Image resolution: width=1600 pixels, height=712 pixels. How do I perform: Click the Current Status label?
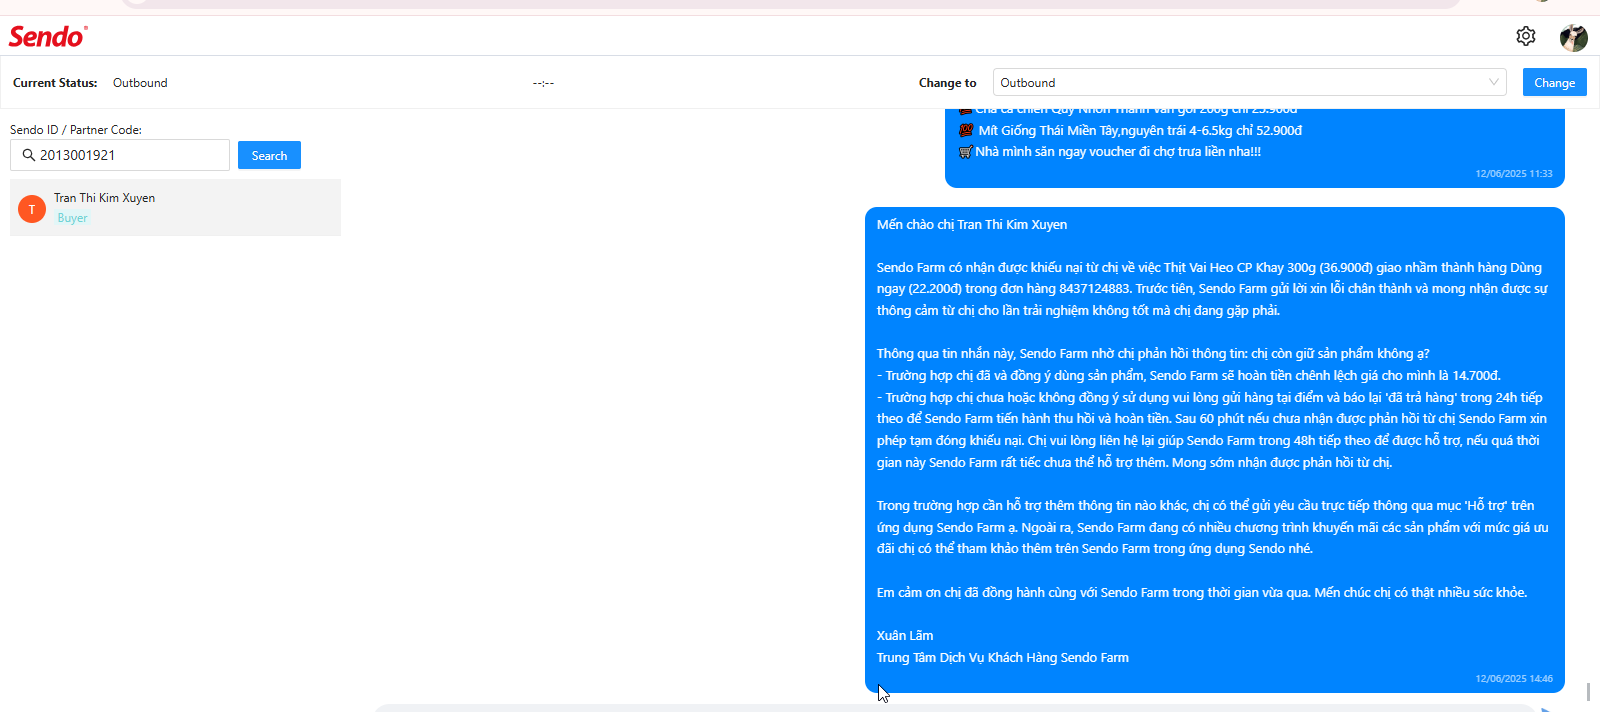(55, 83)
